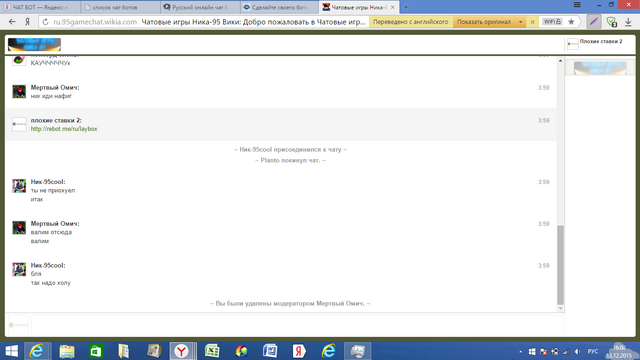Open the hidden system tray icons arrow

click(x=520, y=351)
